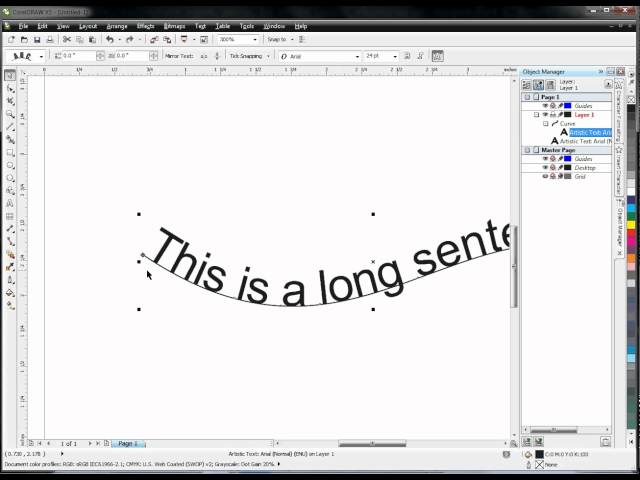Click the Edit Text icon on property bar
The image size is (640, 480).
tap(437, 56)
